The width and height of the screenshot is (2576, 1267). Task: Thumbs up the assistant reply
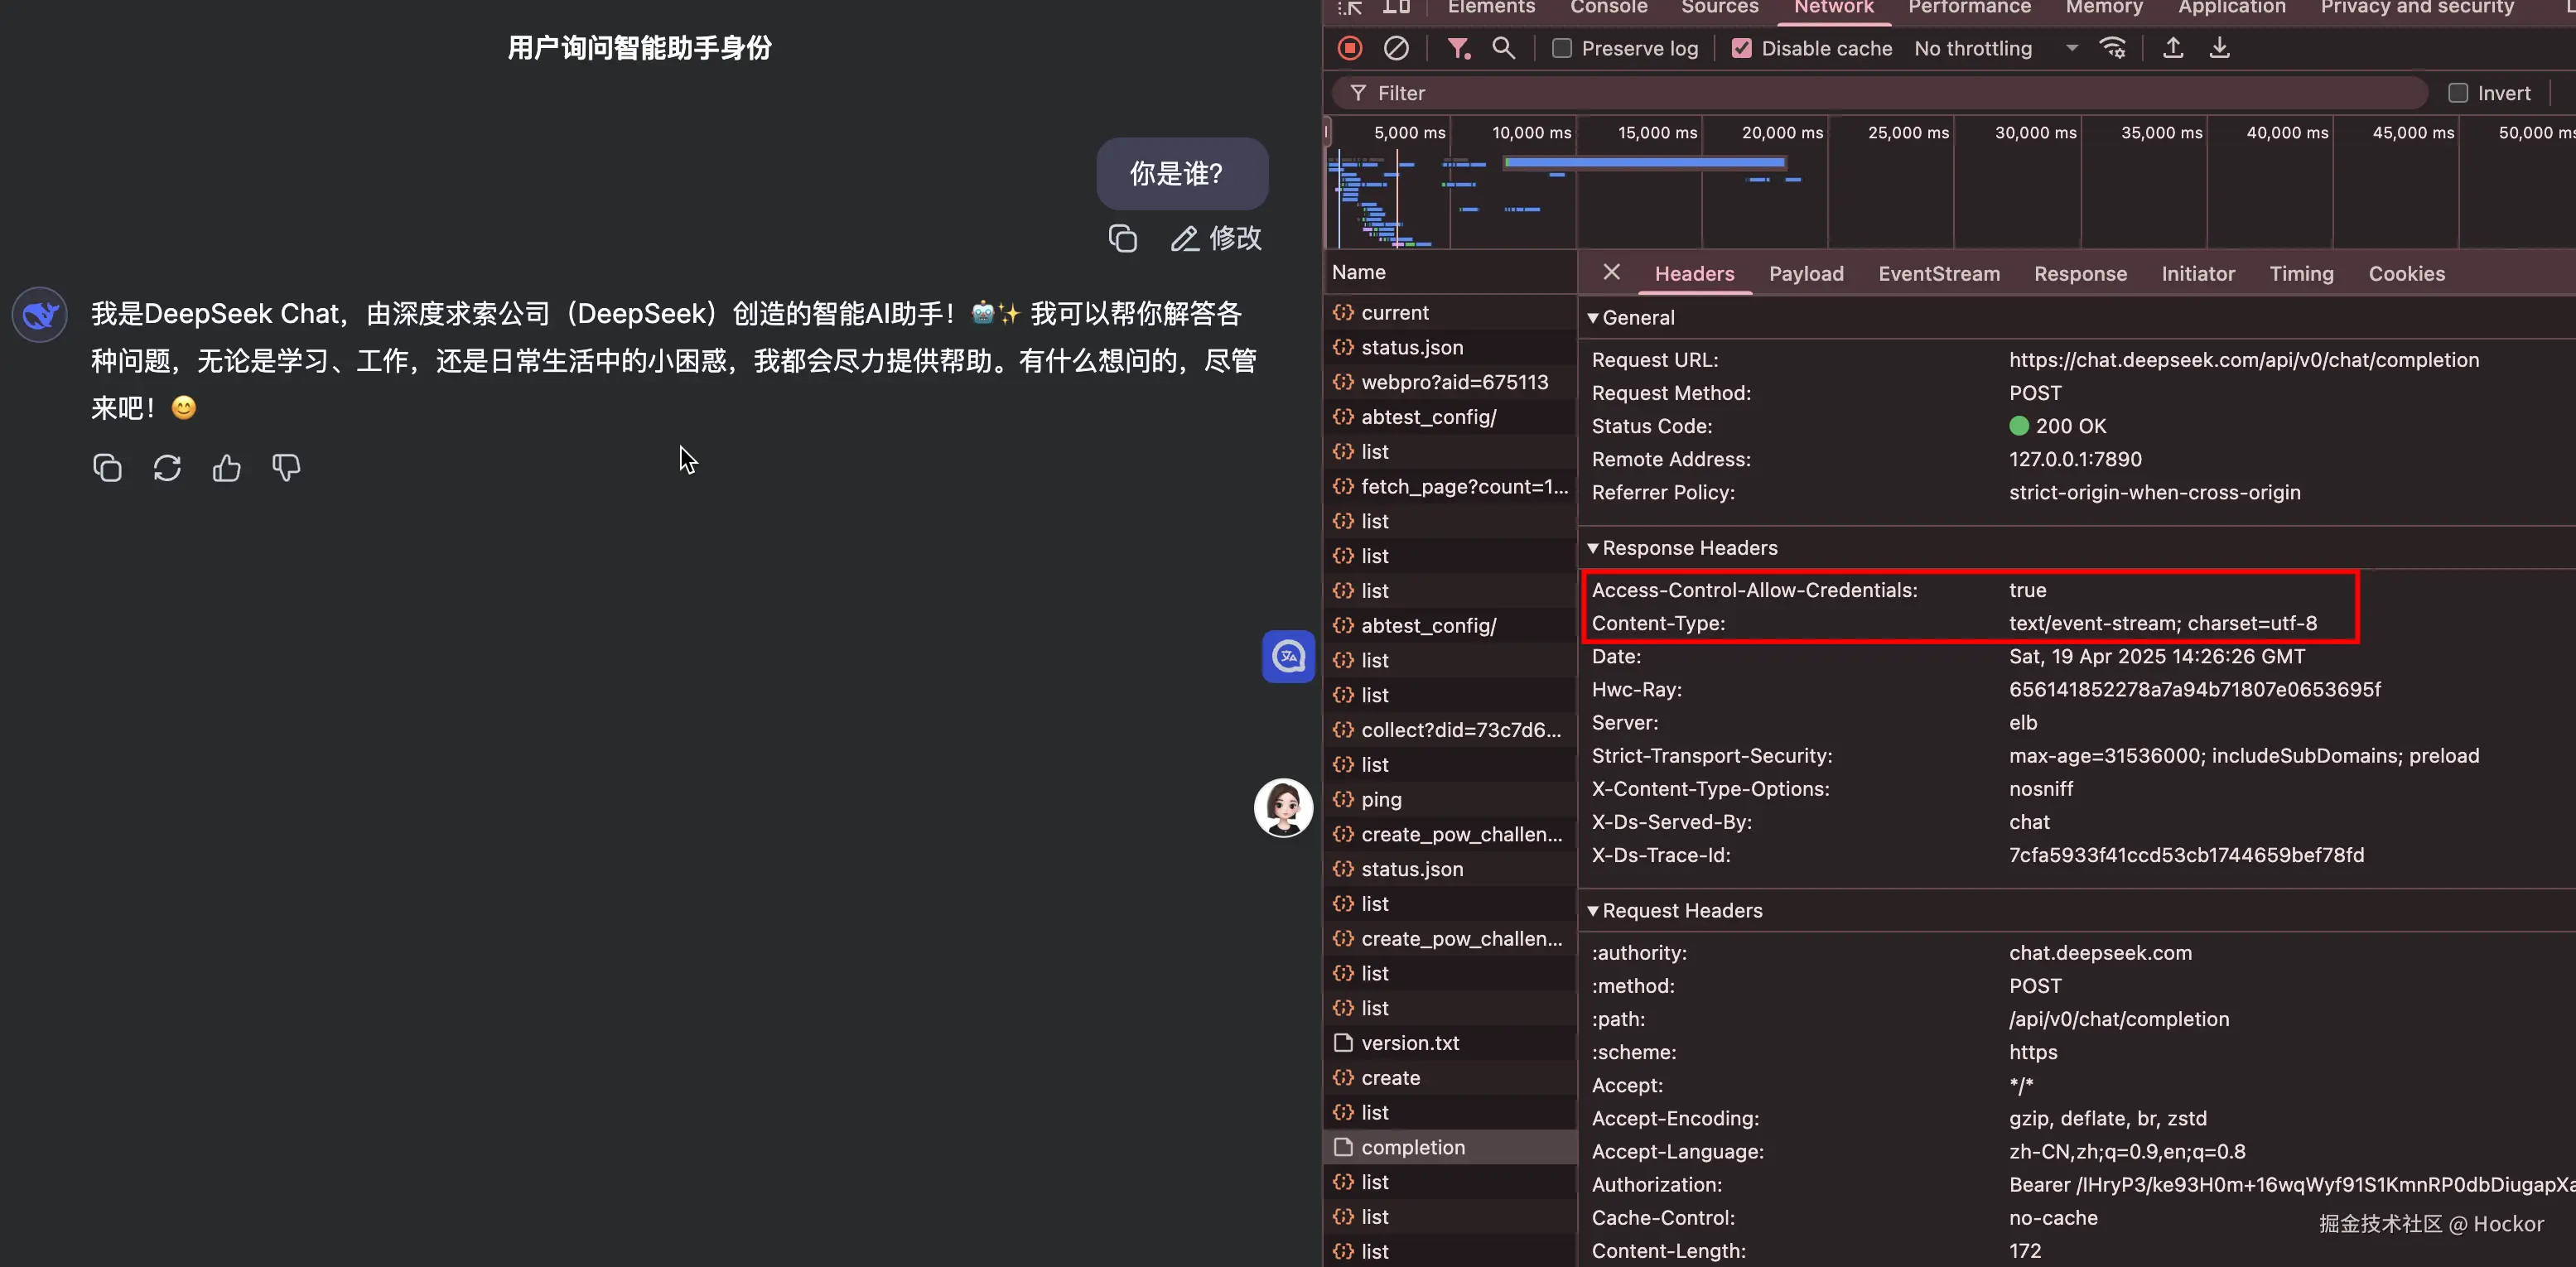(227, 468)
